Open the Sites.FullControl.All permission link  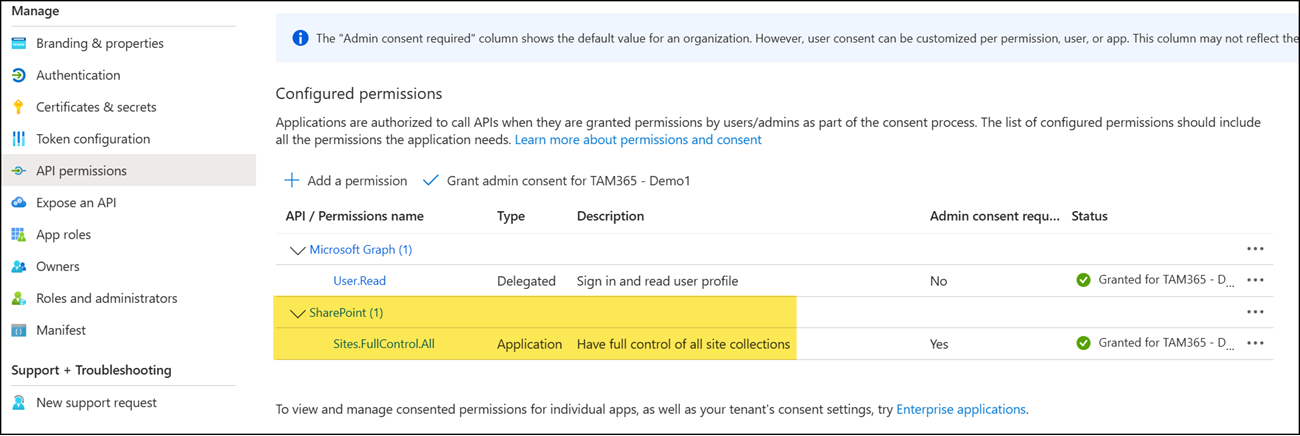(x=384, y=344)
